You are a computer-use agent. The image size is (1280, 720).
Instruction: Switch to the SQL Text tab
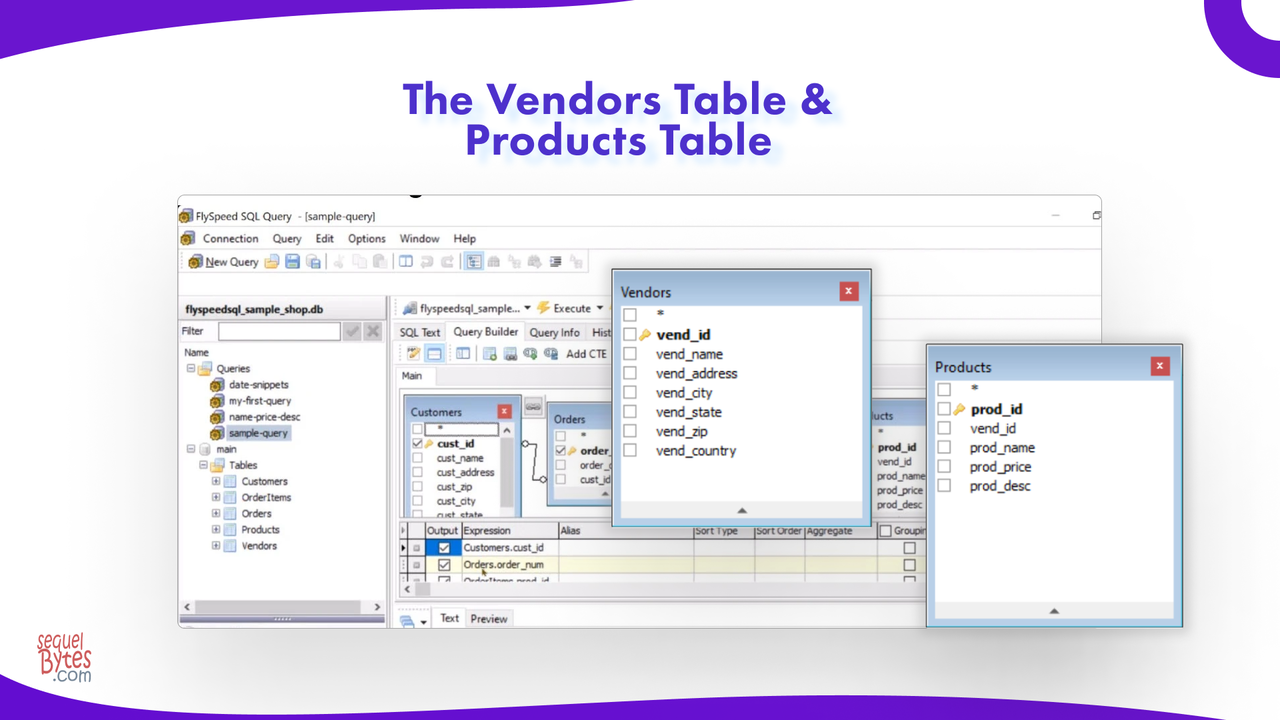(x=420, y=332)
